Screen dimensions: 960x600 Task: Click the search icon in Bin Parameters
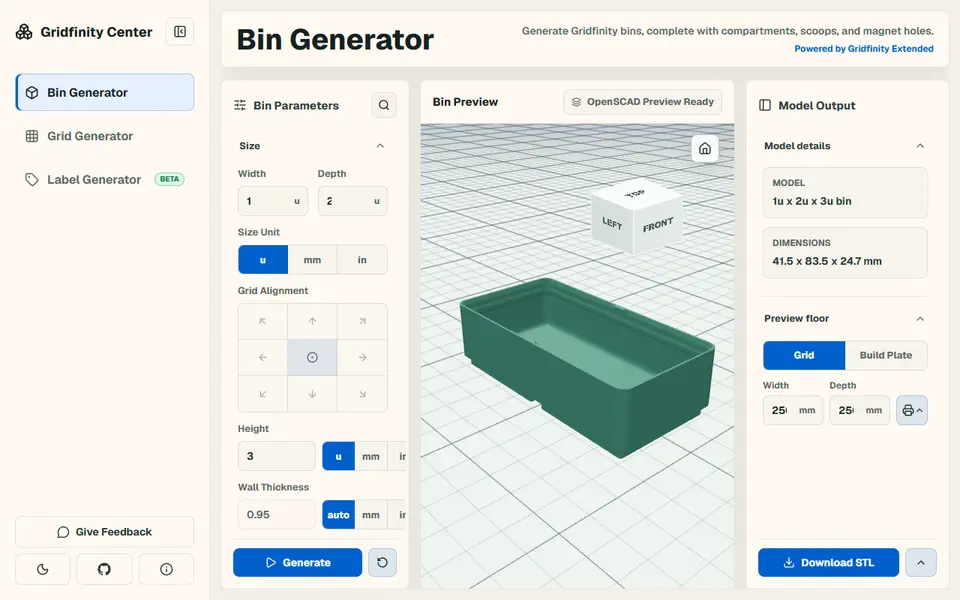(x=384, y=105)
